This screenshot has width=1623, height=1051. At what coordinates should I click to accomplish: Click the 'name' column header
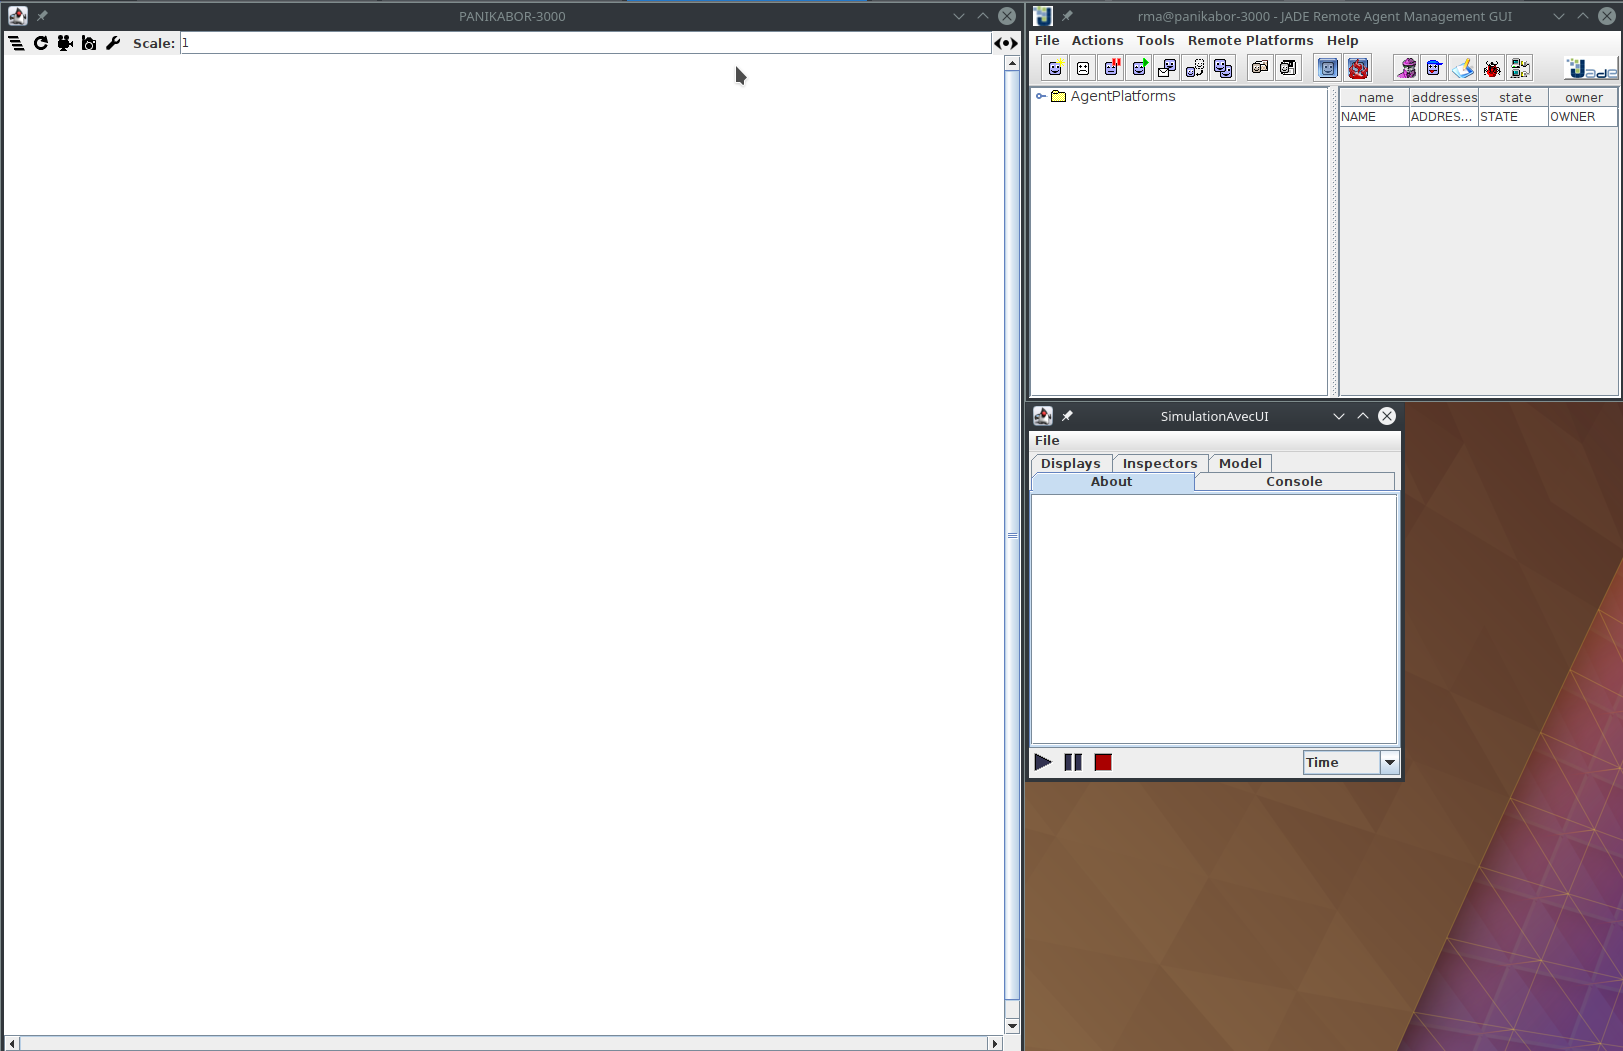[1375, 97]
